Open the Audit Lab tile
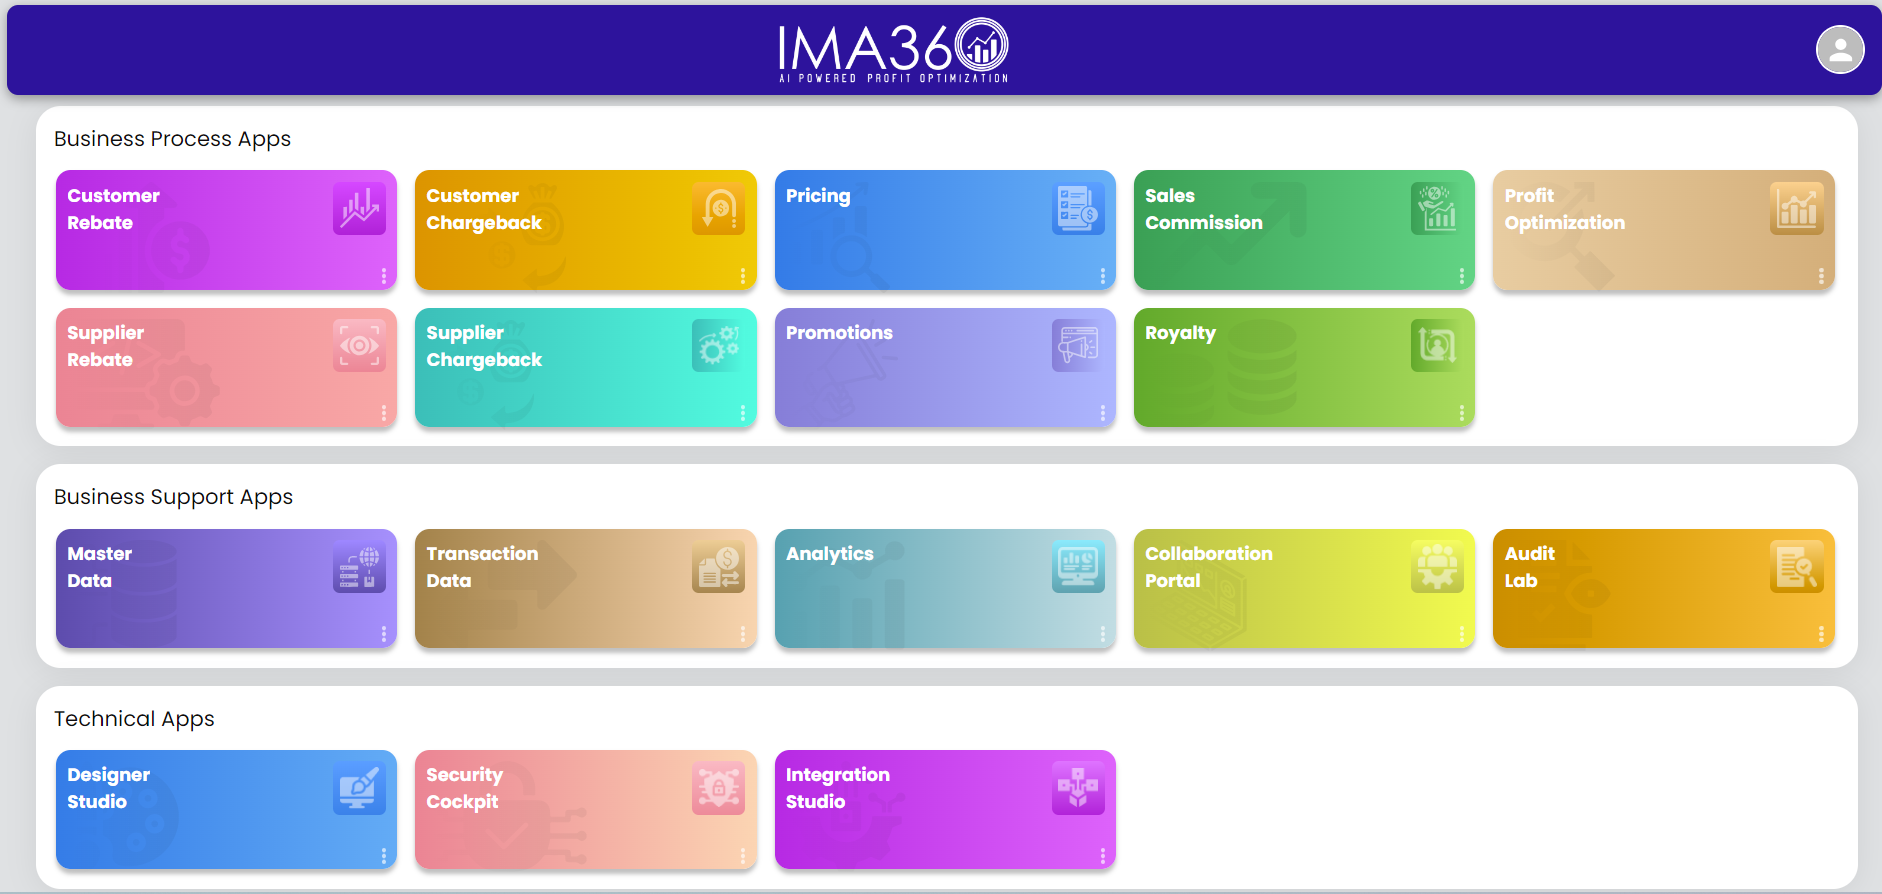The image size is (1882, 894). (1663, 588)
